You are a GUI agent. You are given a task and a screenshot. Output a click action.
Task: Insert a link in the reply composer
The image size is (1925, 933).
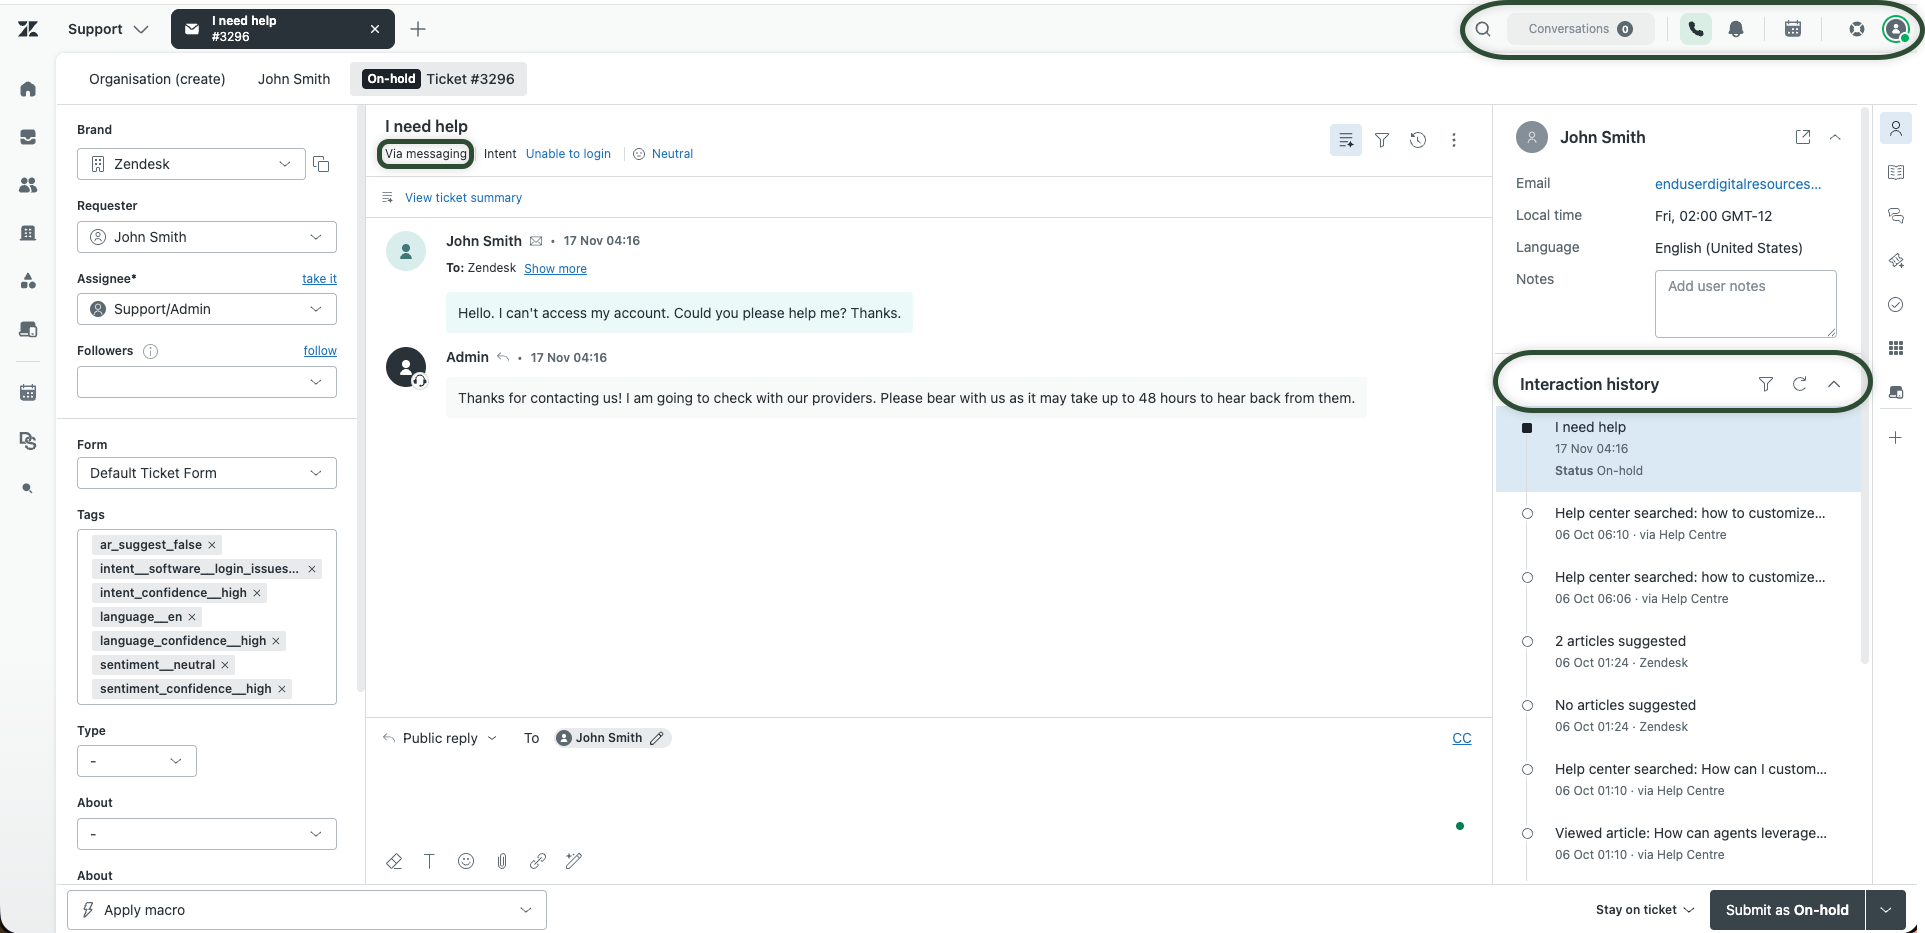[x=538, y=861]
